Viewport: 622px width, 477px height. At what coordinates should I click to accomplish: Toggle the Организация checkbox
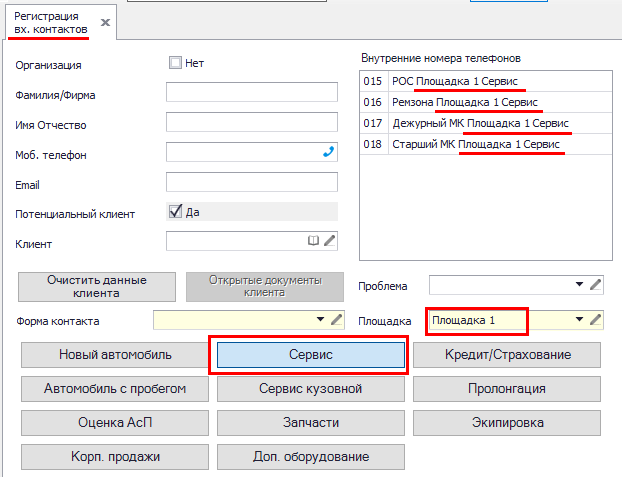pos(176,63)
